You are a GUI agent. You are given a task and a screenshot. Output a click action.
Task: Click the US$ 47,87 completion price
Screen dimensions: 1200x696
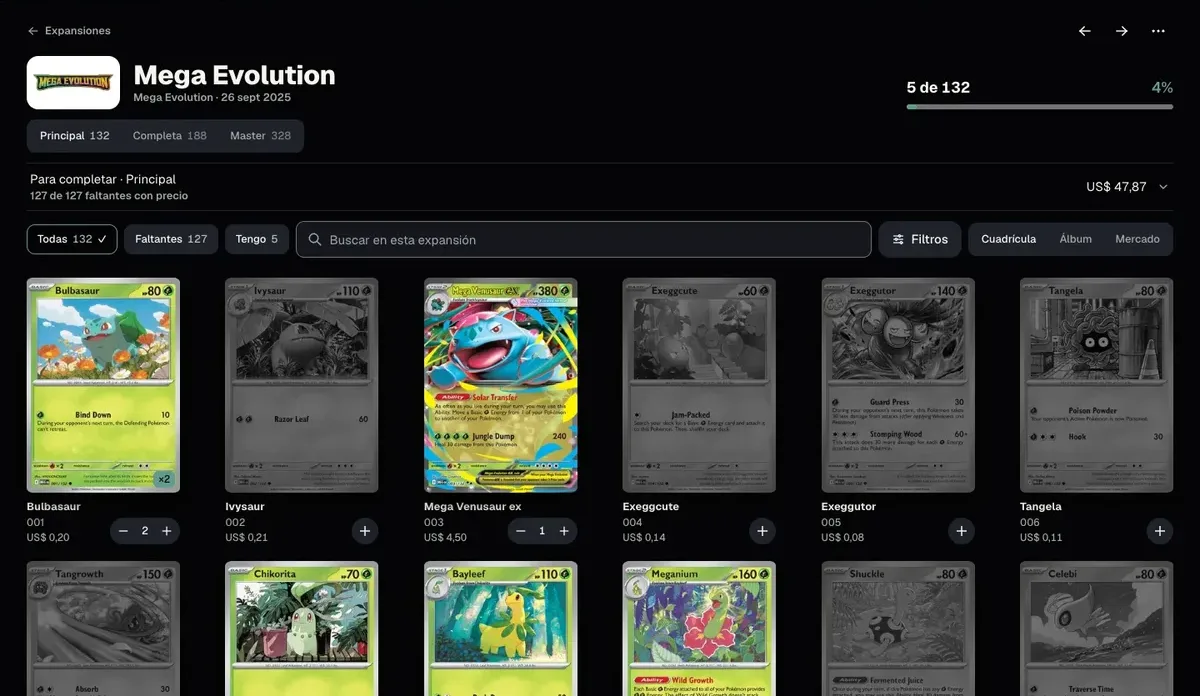(x=1116, y=187)
